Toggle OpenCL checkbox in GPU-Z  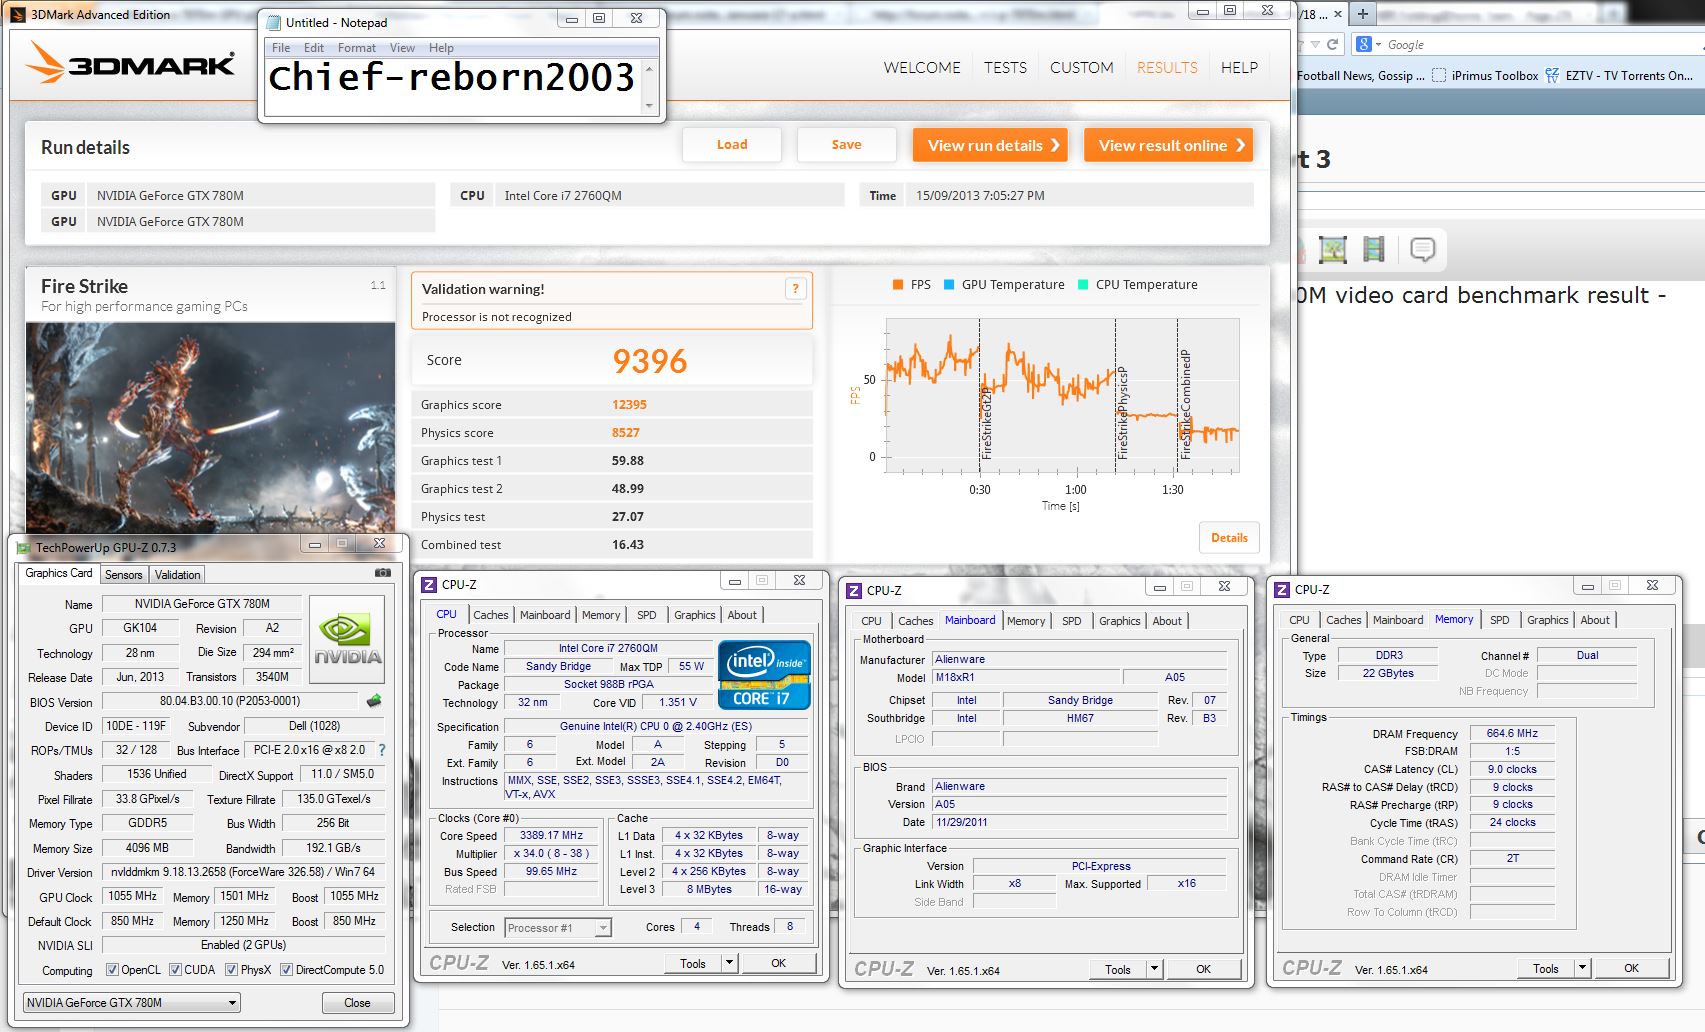click(x=114, y=969)
